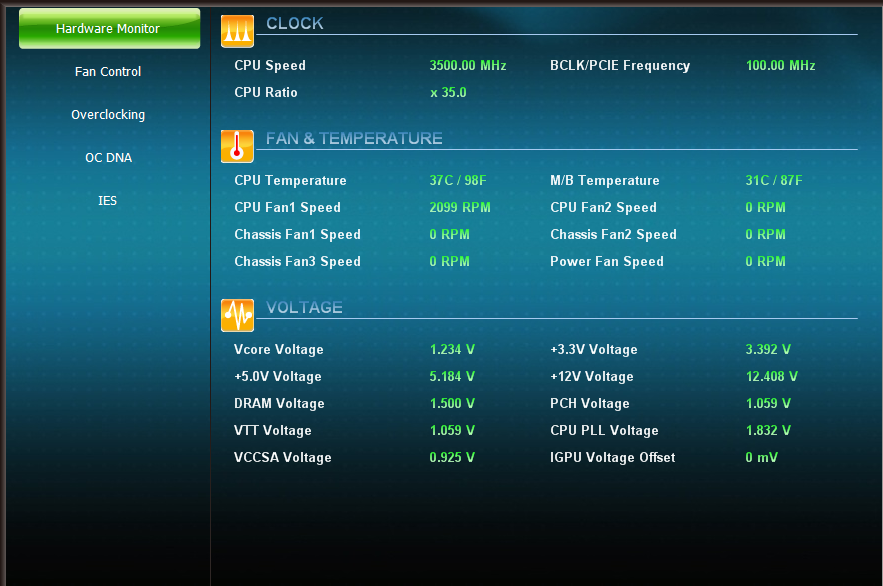883x586 pixels.
Task: Click the PCH Voltage 1.059 V value
Action: [768, 403]
